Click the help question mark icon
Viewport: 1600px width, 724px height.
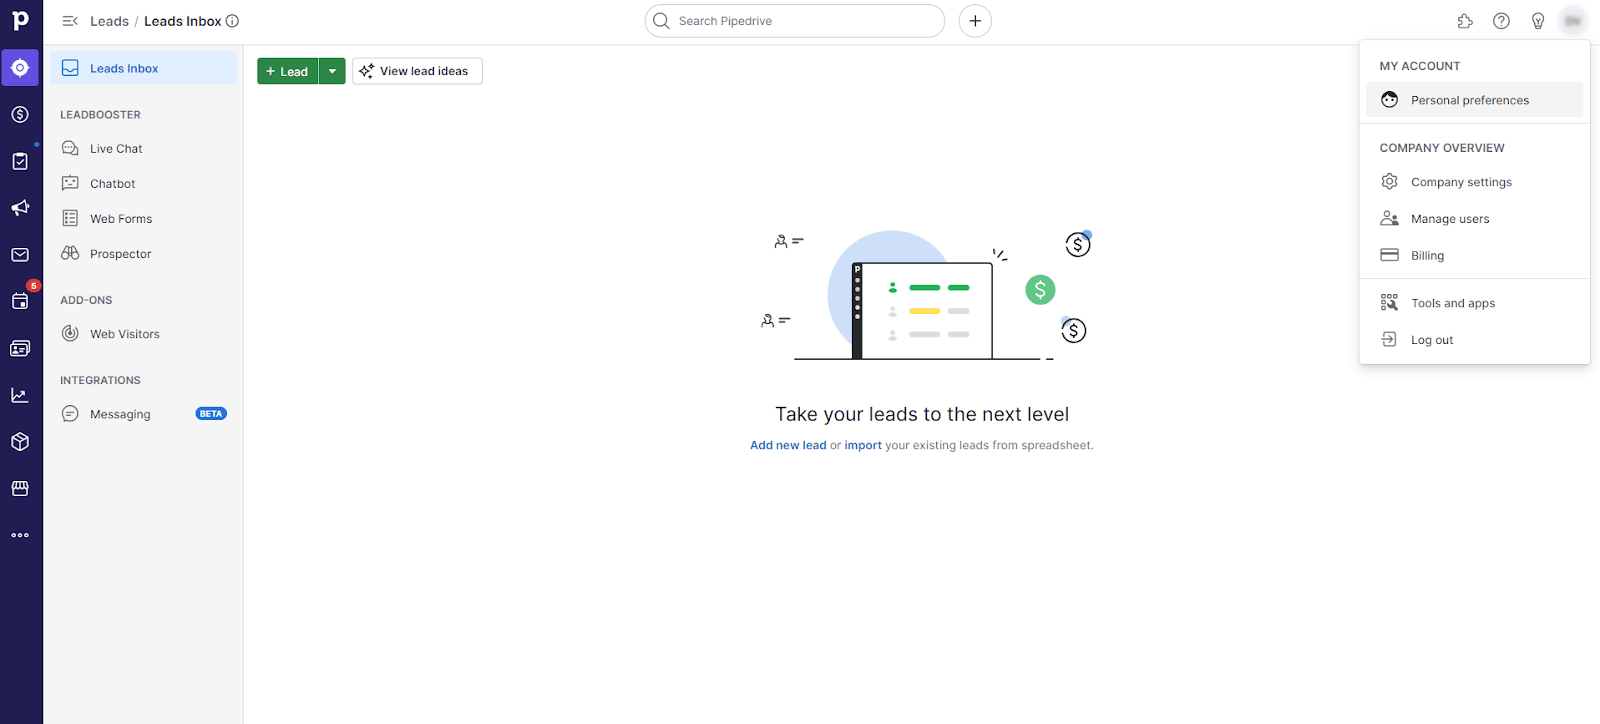[1501, 21]
